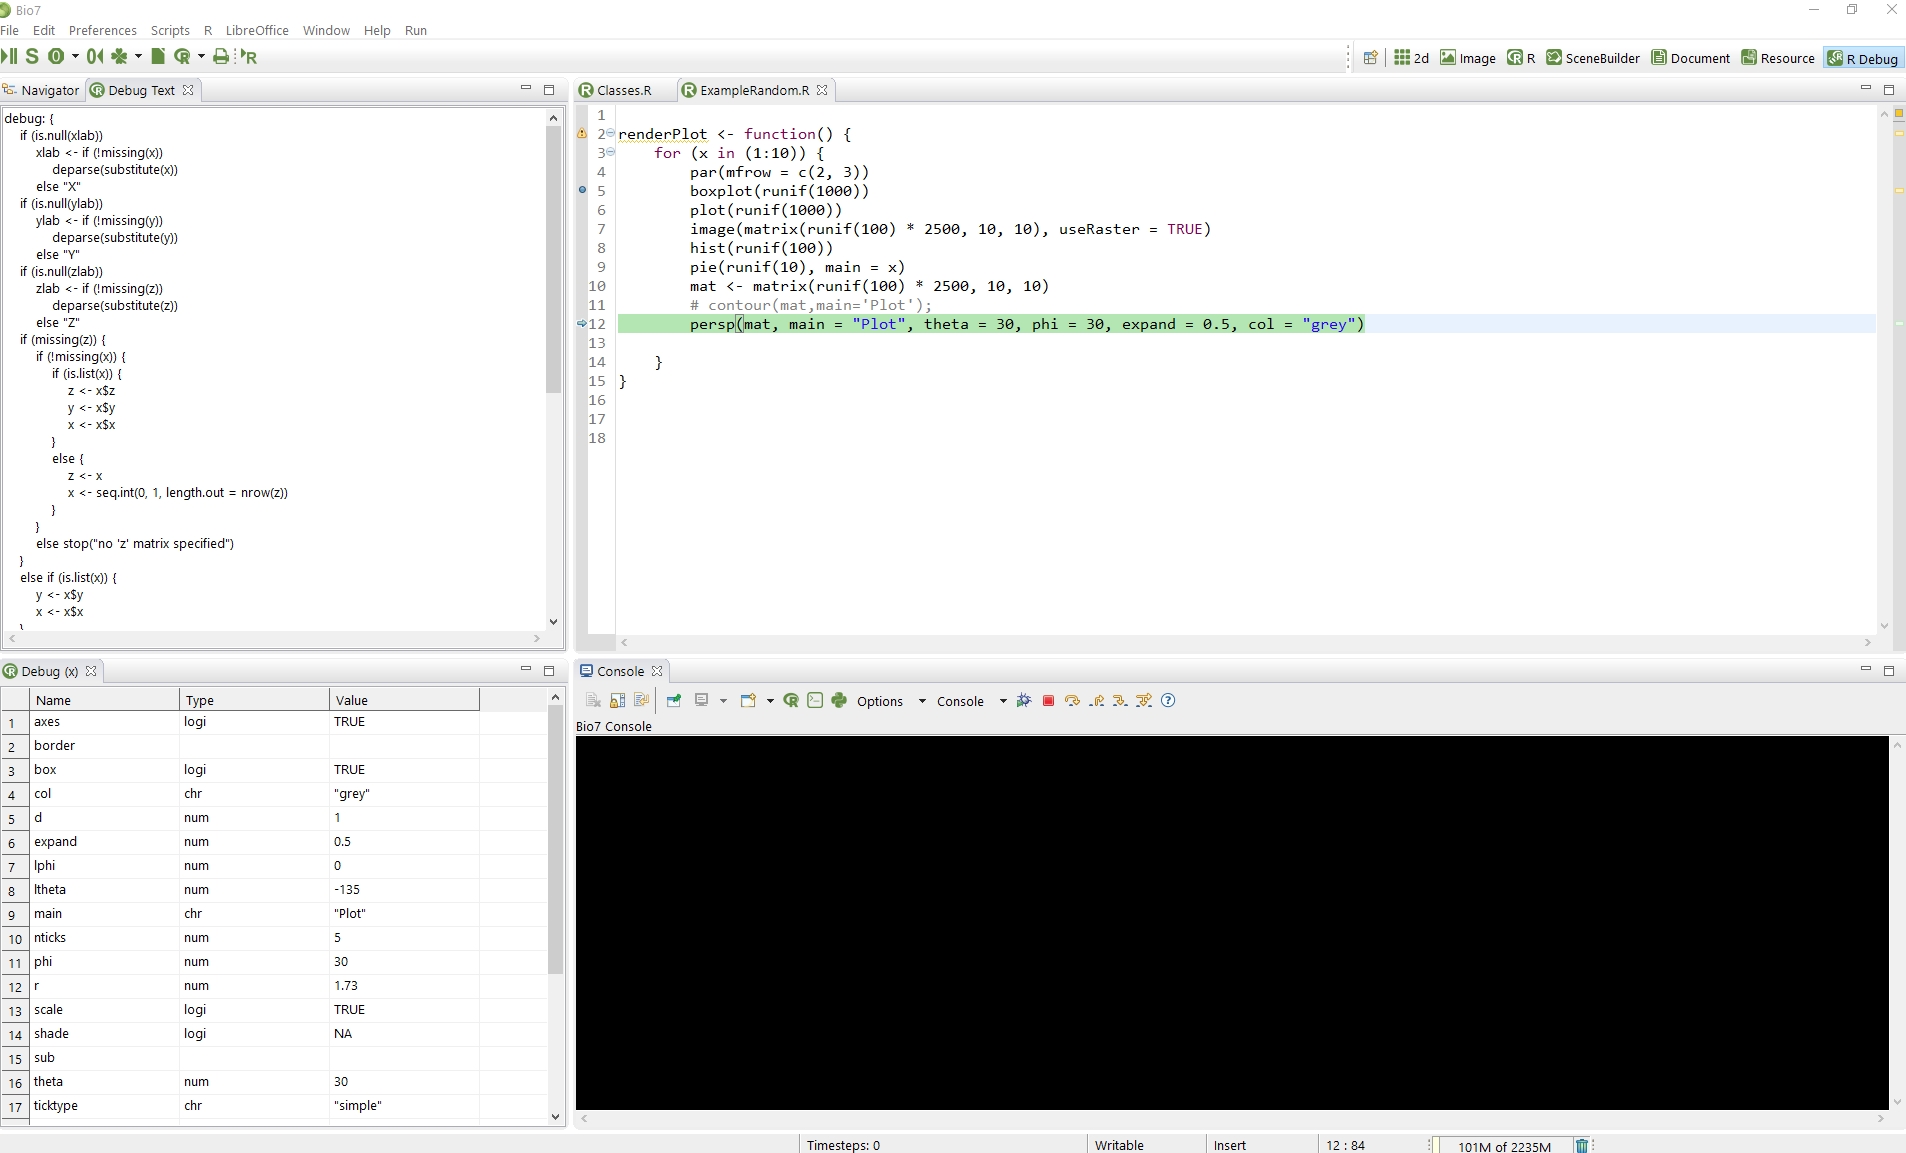Click the green clover toolbar icon
Viewport: 1906px width, 1153px height.
coord(119,56)
